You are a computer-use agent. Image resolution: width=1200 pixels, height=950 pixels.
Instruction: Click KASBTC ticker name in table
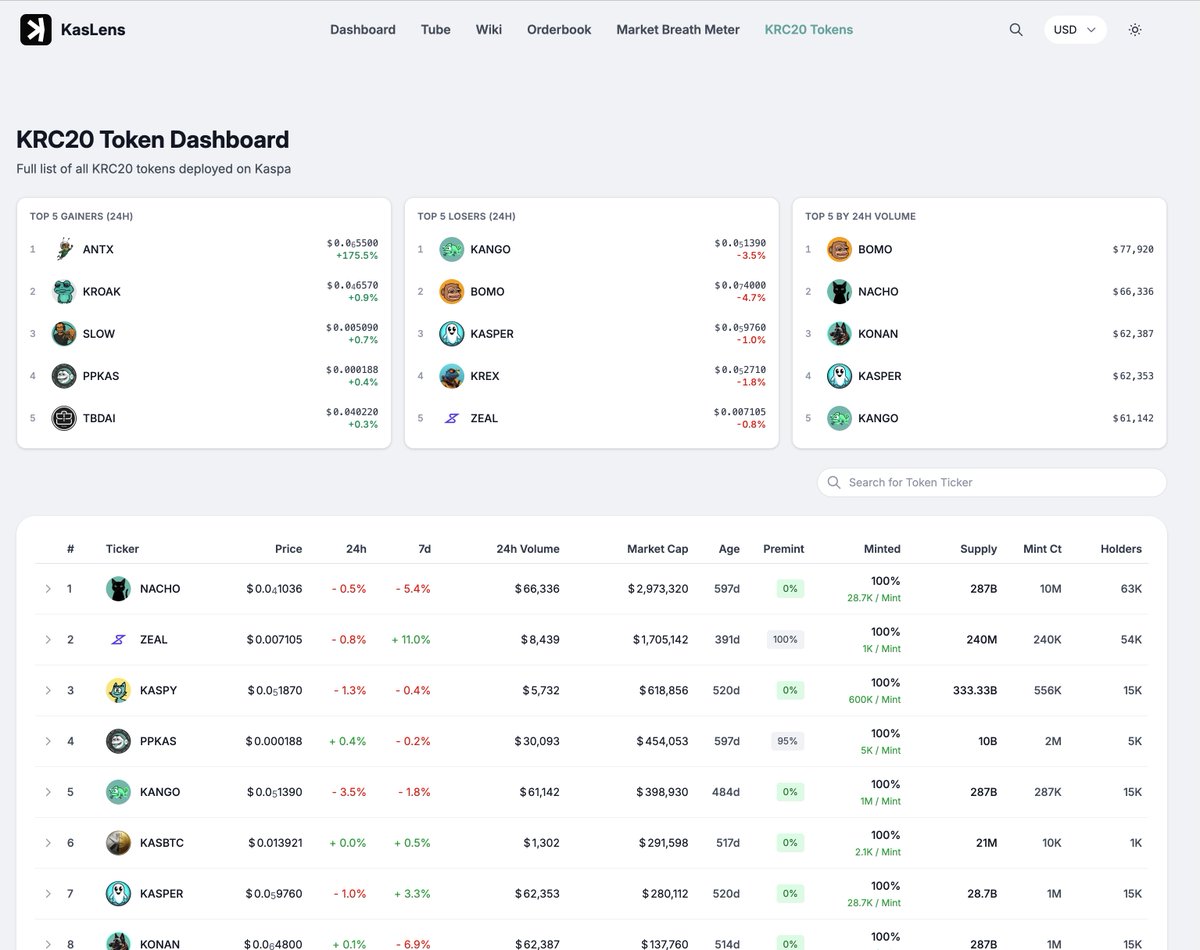coord(162,843)
